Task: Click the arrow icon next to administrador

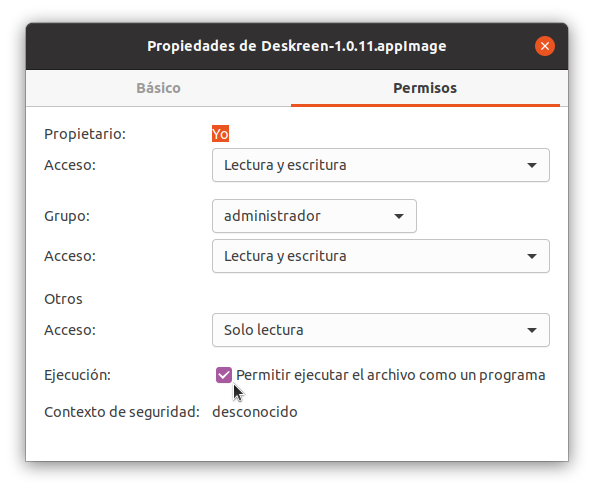Action: click(399, 216)
